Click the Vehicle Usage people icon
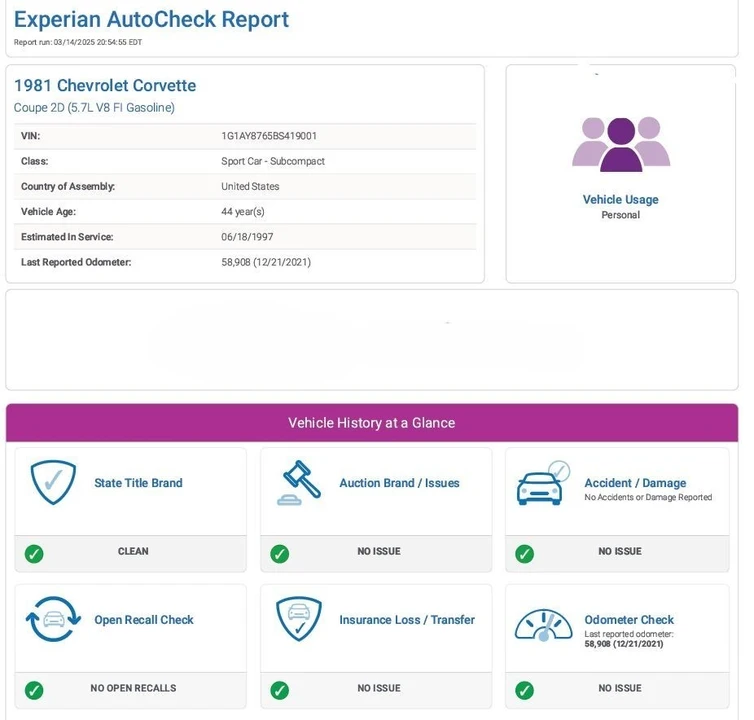 click(621, 144)
